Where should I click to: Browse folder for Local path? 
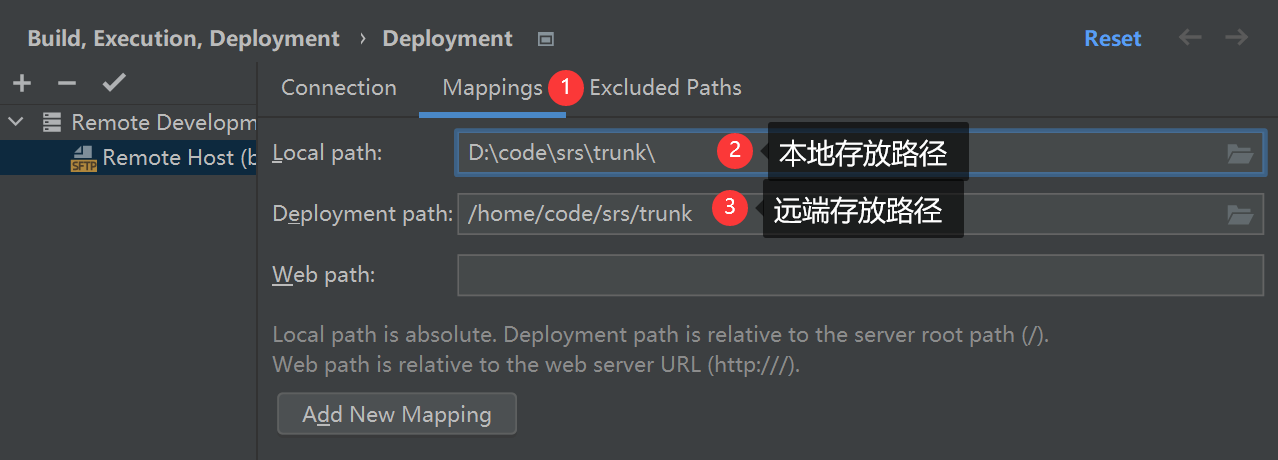point(1240,154)
